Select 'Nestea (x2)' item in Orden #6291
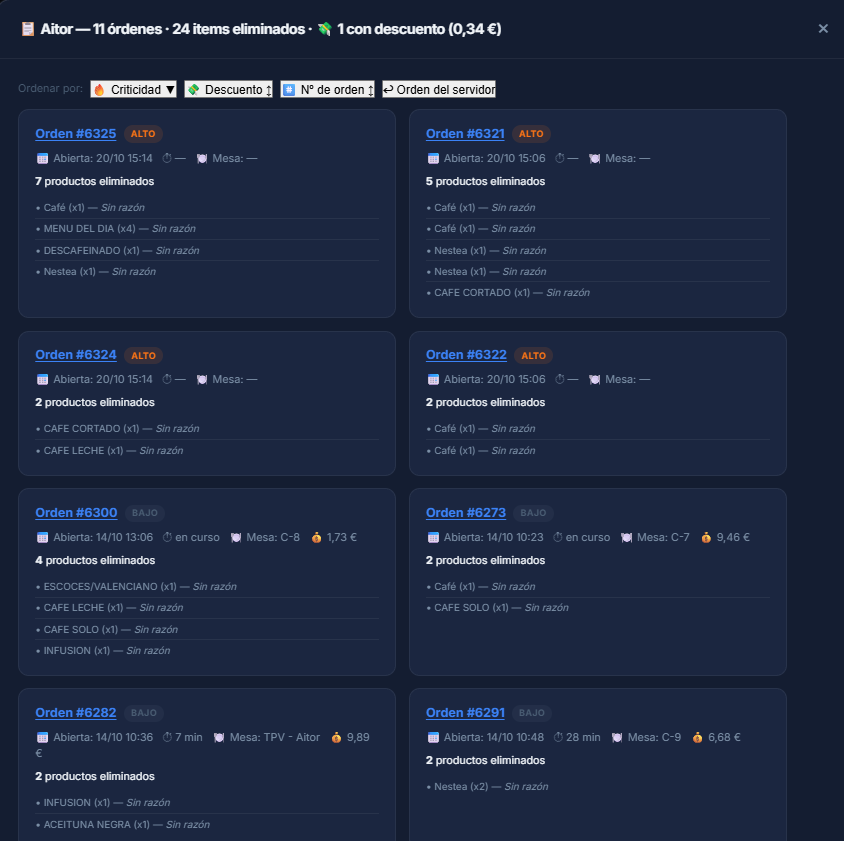844x841 pixels. click(x=597, y=787)
